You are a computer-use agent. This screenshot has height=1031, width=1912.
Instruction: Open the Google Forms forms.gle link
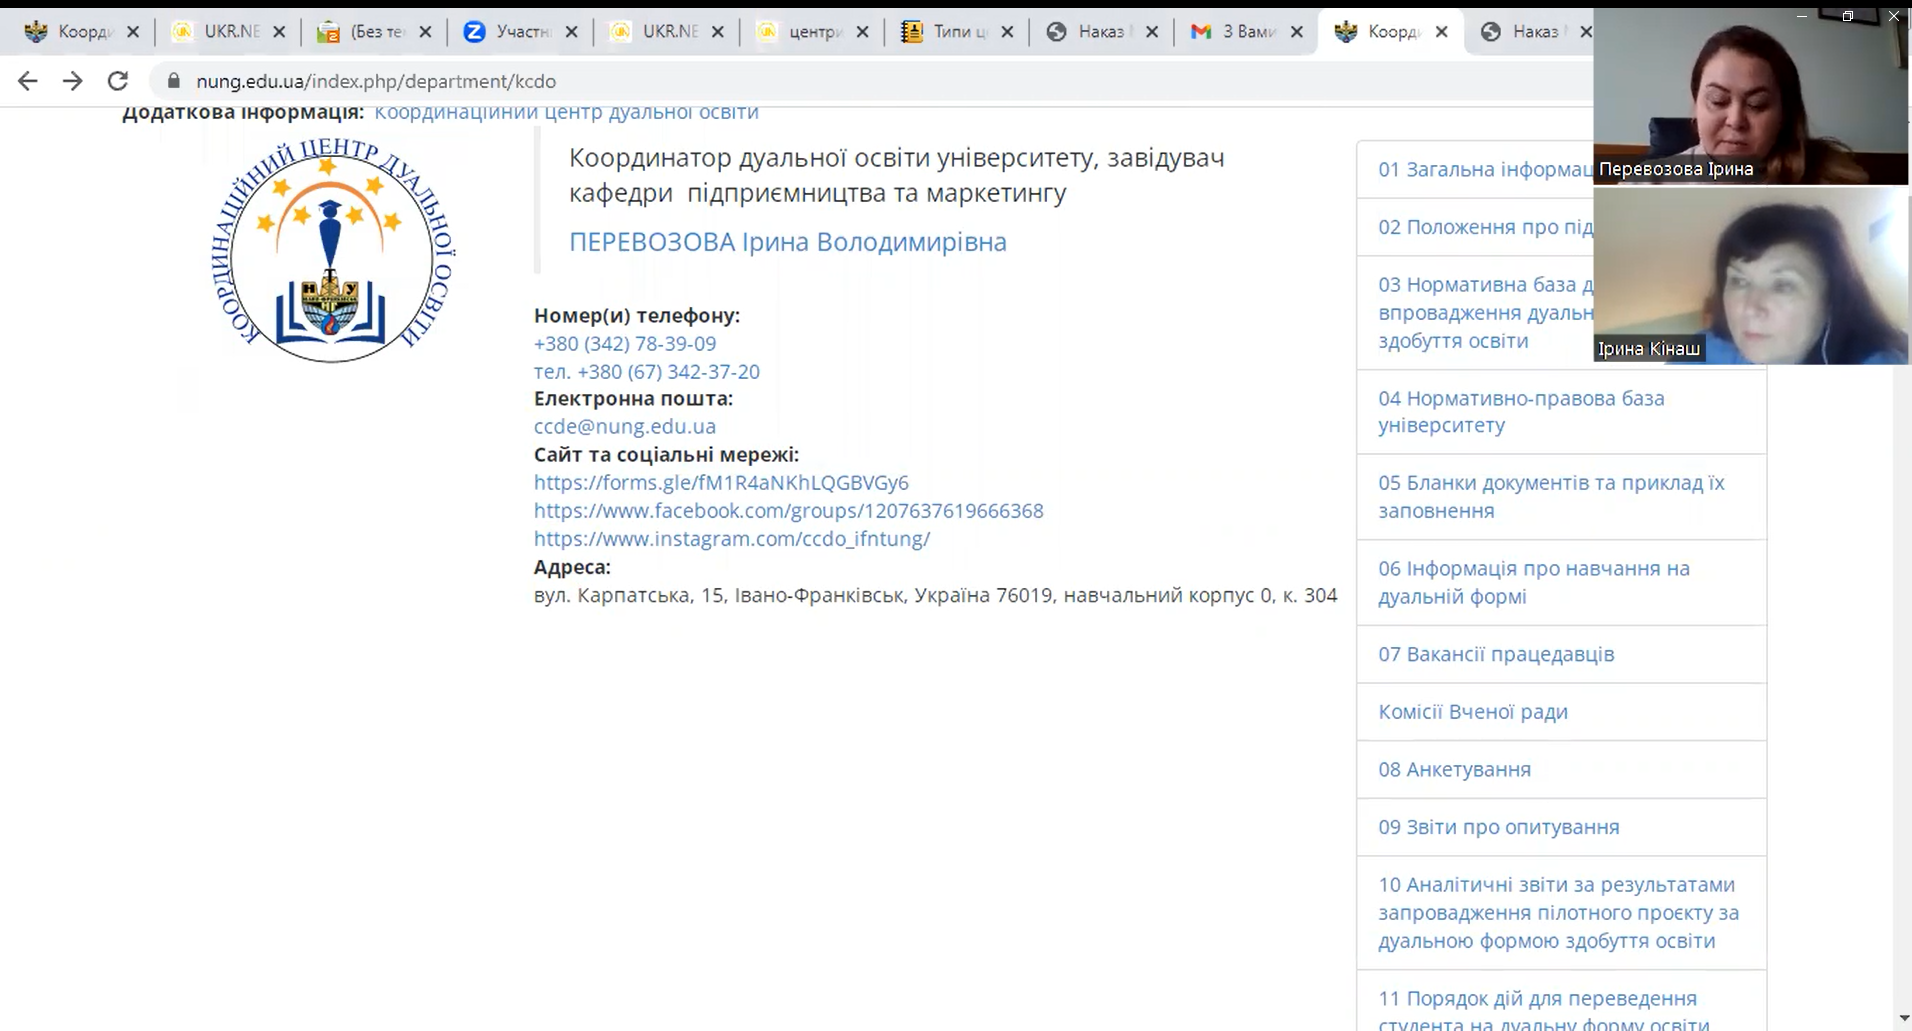pos(720,482)
